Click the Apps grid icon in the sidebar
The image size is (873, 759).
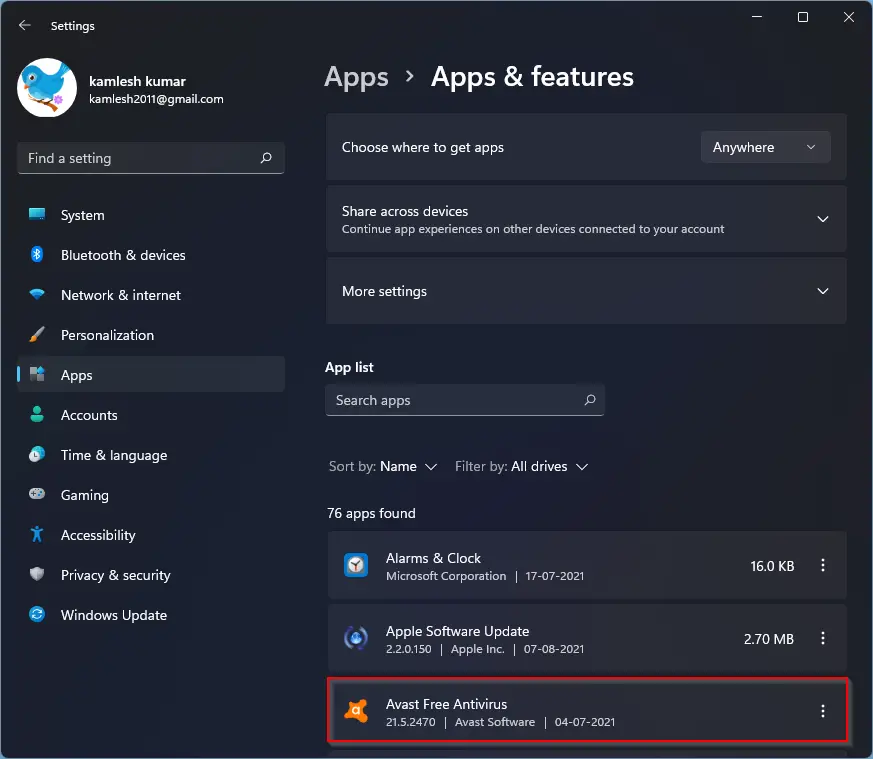(x=37, y=374)
